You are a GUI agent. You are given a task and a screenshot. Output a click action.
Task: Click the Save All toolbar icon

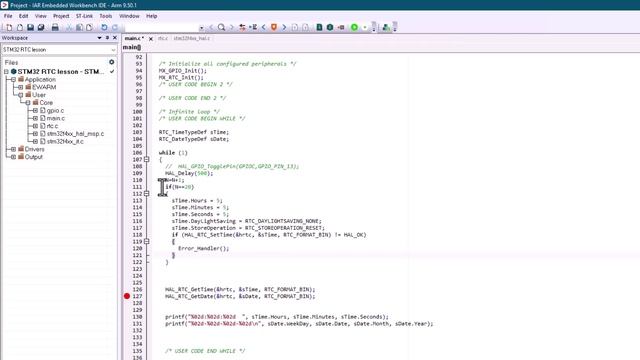[x=41, y=27]
